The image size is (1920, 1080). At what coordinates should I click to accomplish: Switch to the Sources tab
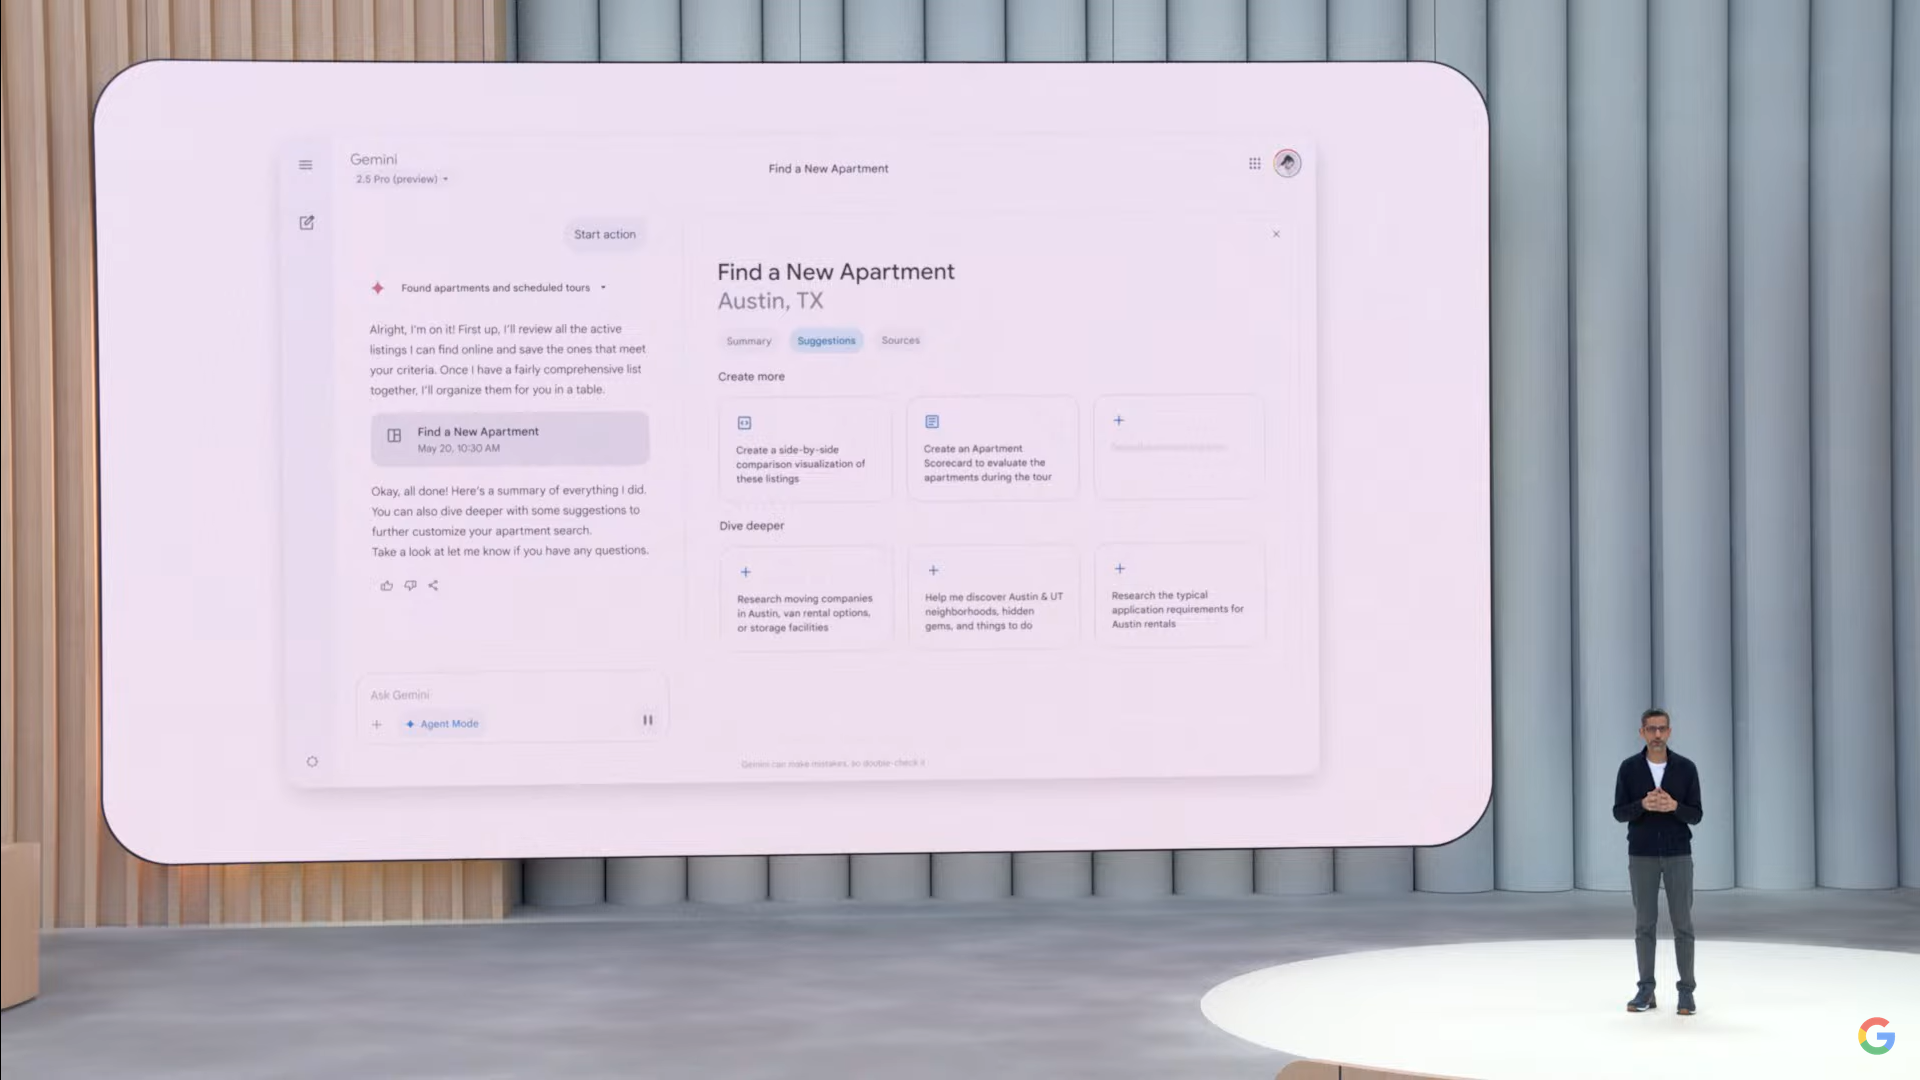click(900, 341)
